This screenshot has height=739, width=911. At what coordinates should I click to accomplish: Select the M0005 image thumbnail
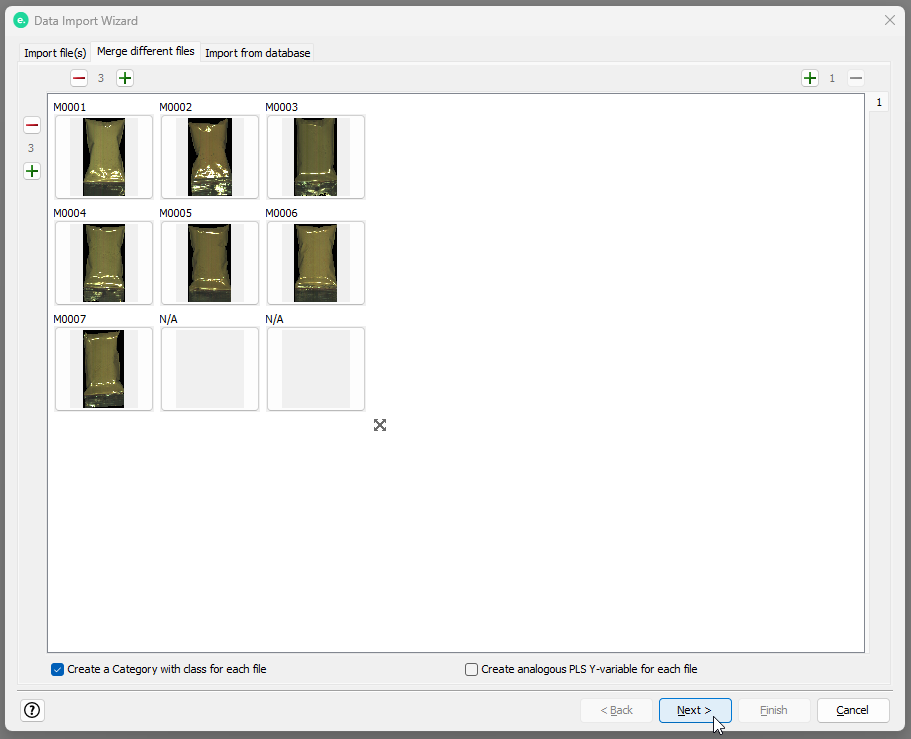tap(210, 263)
